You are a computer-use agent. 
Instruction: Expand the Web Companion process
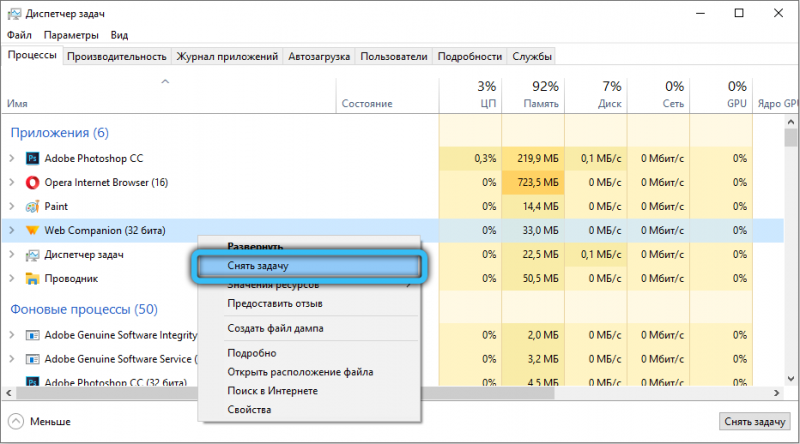[12, 230]
